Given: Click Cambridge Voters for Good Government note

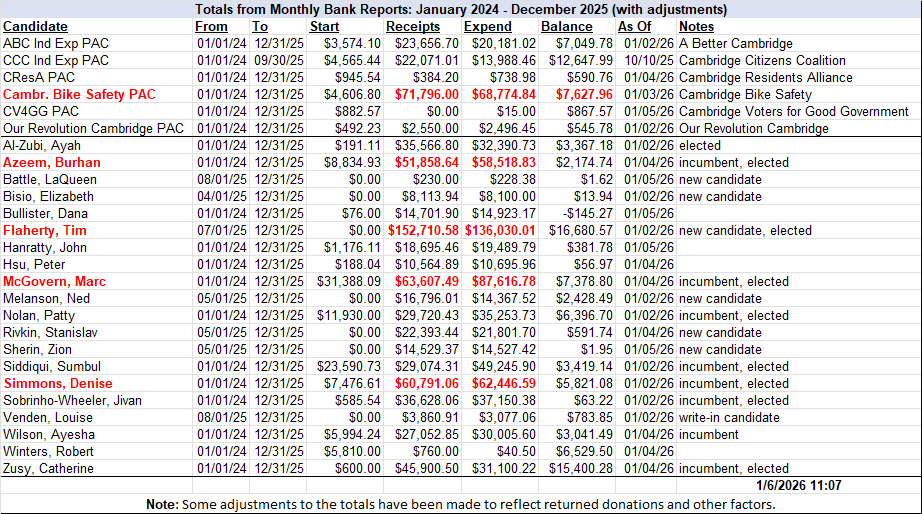Looking at the screenshot, I should pyautogui.click(x=794, y=112).
